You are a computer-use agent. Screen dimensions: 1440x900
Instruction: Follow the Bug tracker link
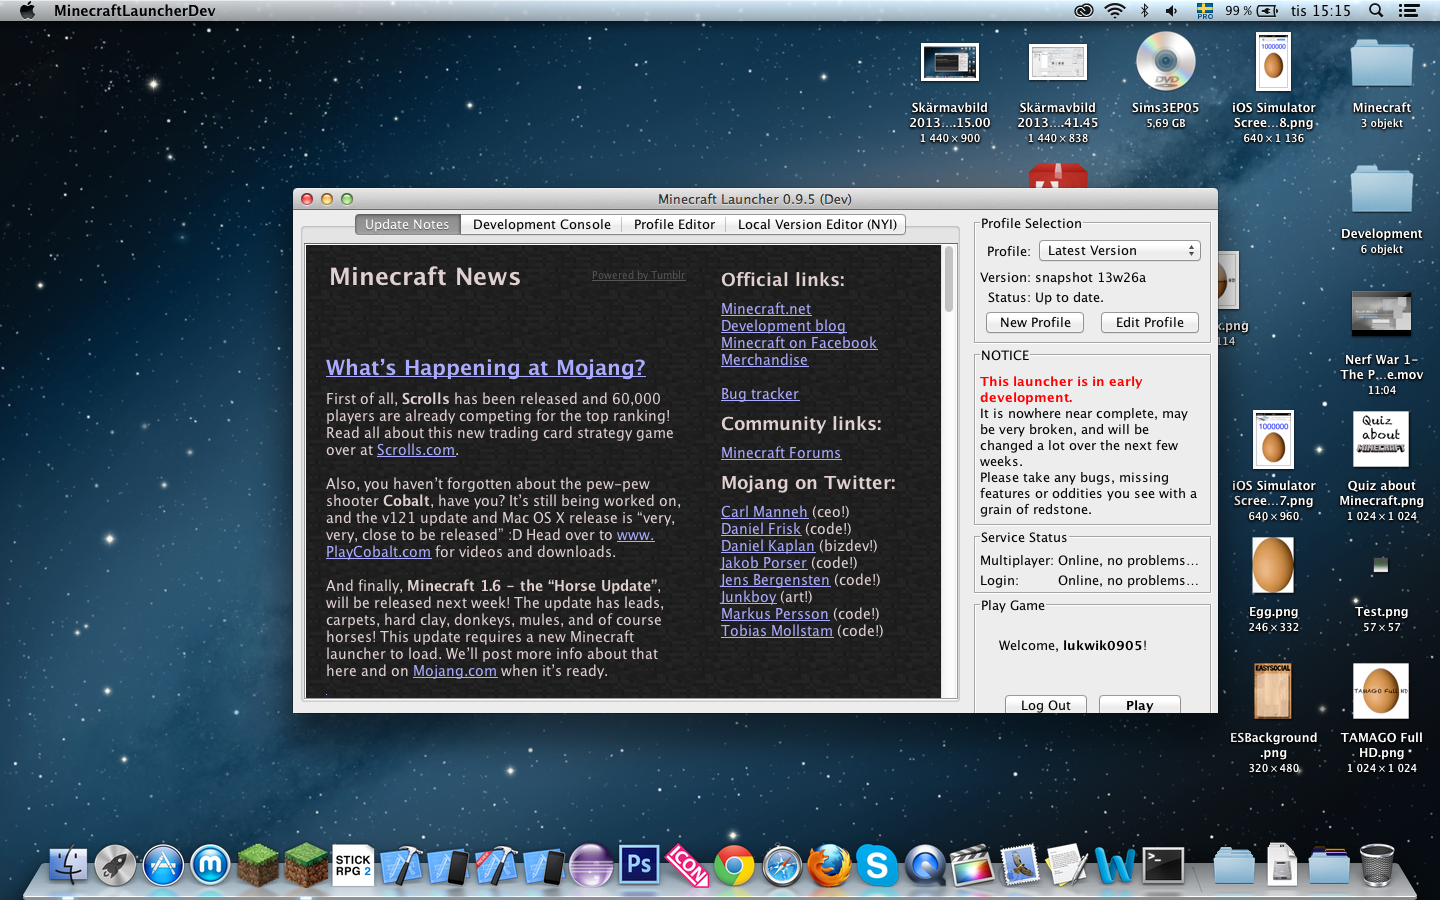(760, 394)
